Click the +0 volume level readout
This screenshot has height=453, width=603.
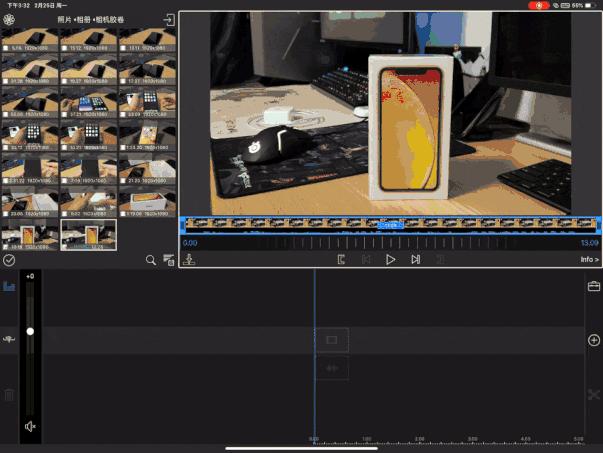click(x=30, y=276)
